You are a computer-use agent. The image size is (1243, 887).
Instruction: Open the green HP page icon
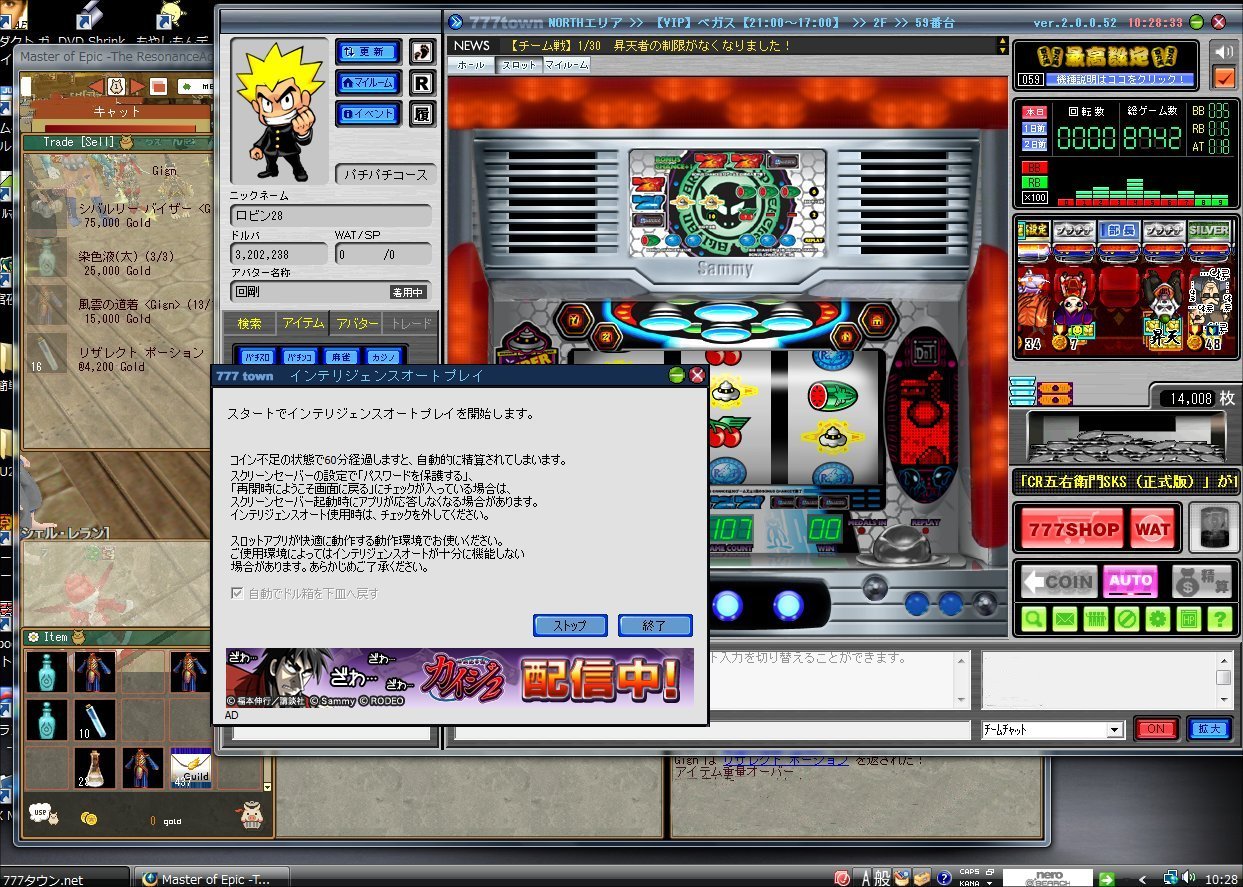coord(1188,619)
